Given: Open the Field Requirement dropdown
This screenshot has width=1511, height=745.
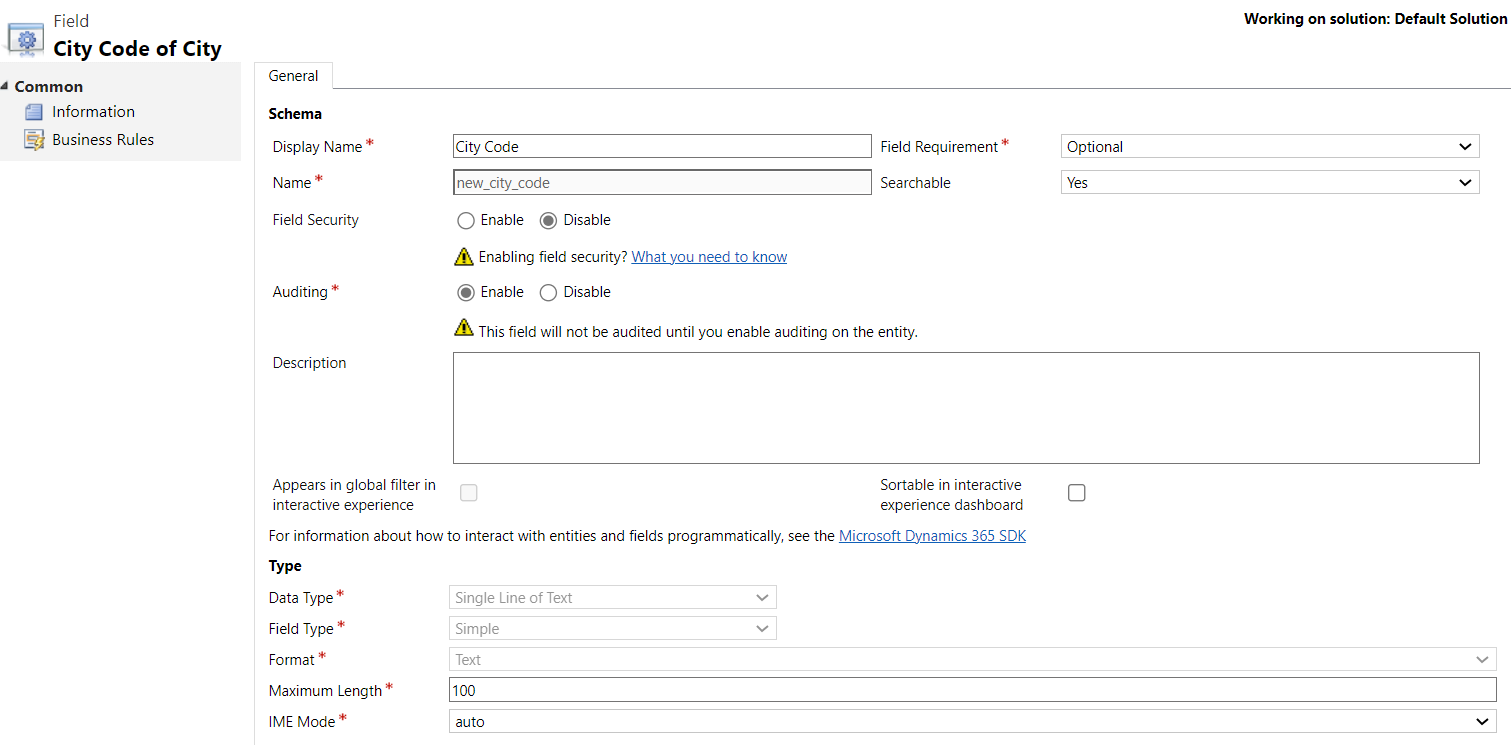Looking at the screenshot, I should [1269, 147].
